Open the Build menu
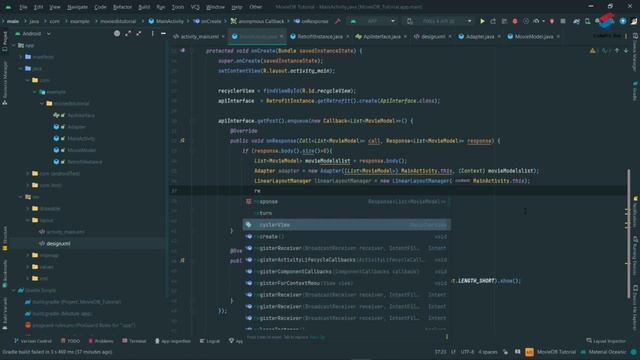Screen dimensions: 640x360 (x=144, y=7)
